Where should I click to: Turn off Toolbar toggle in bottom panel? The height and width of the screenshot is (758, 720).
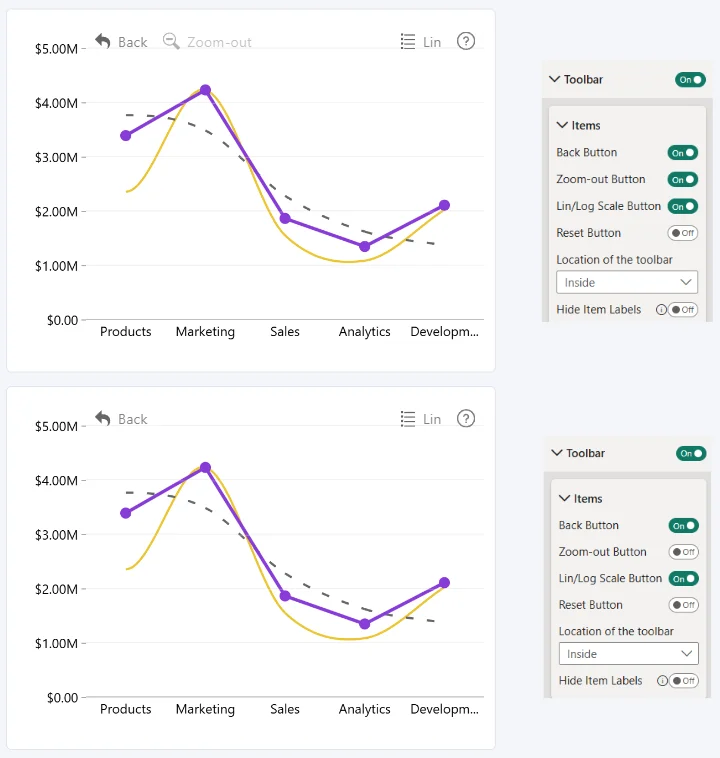coord(691,453)
